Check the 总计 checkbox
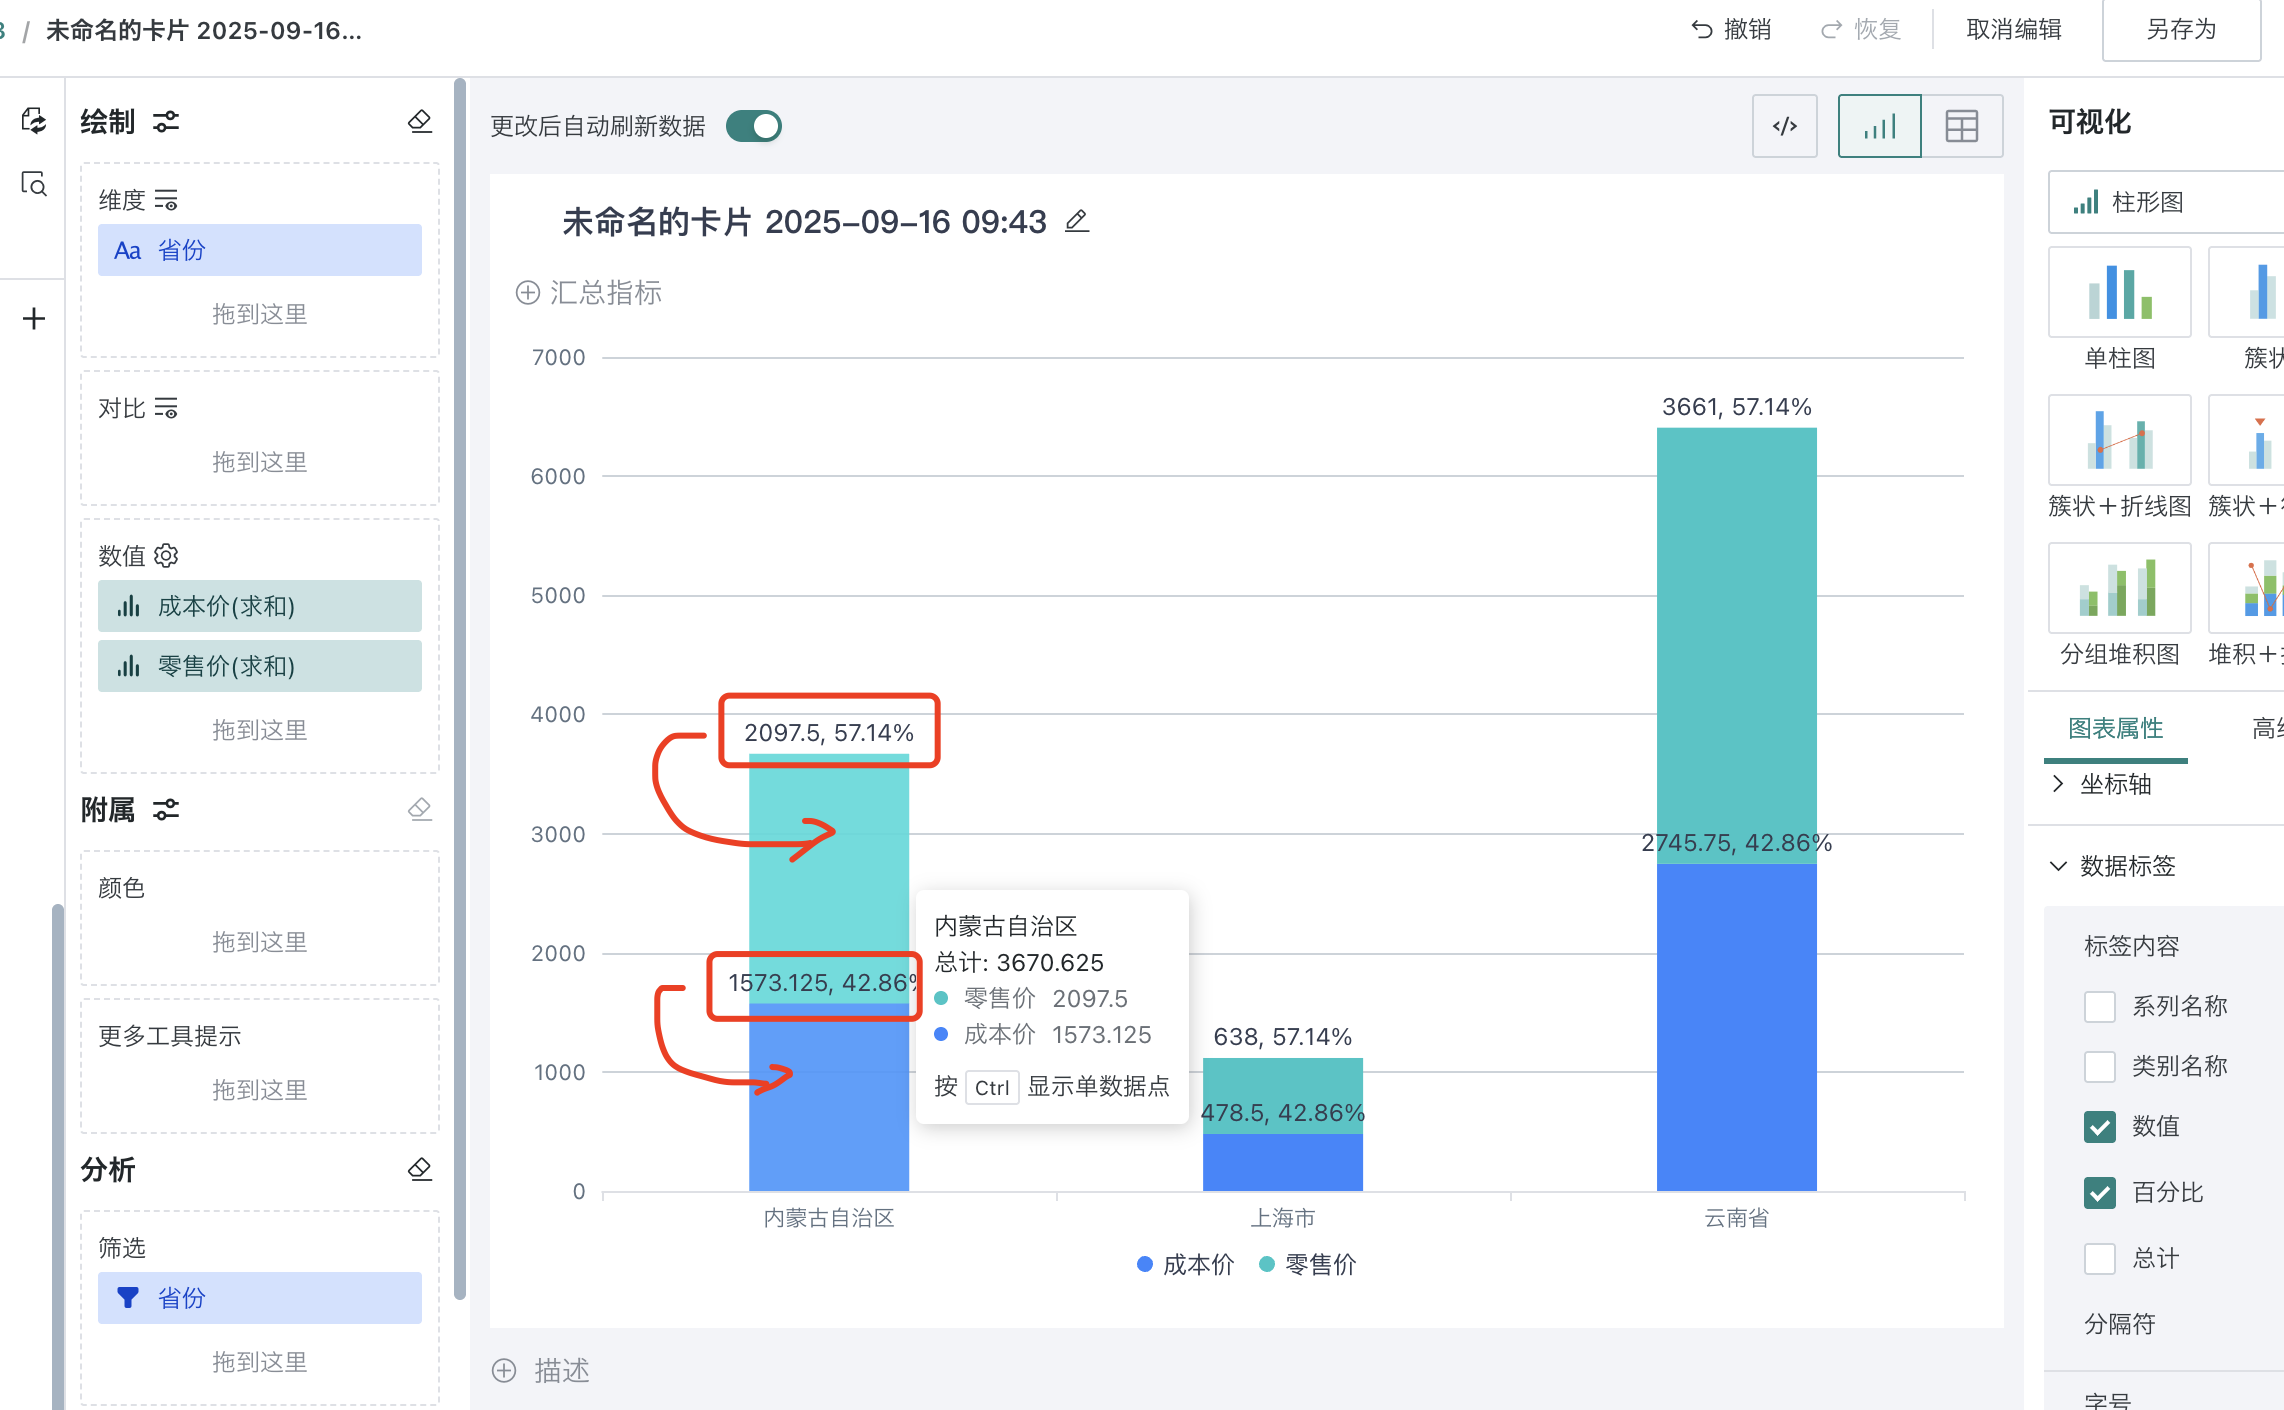2284x1410 pixels. pyautogui.click(x=2100, y=1259)
